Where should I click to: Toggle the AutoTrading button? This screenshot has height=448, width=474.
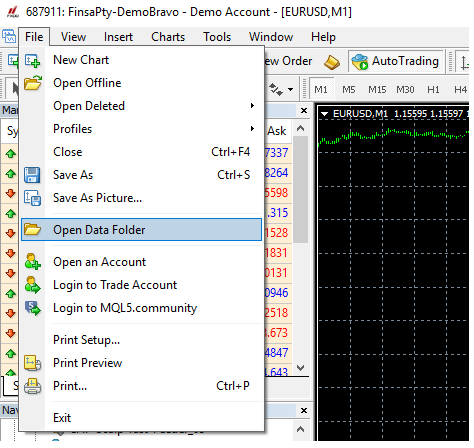tap(396, 61)
